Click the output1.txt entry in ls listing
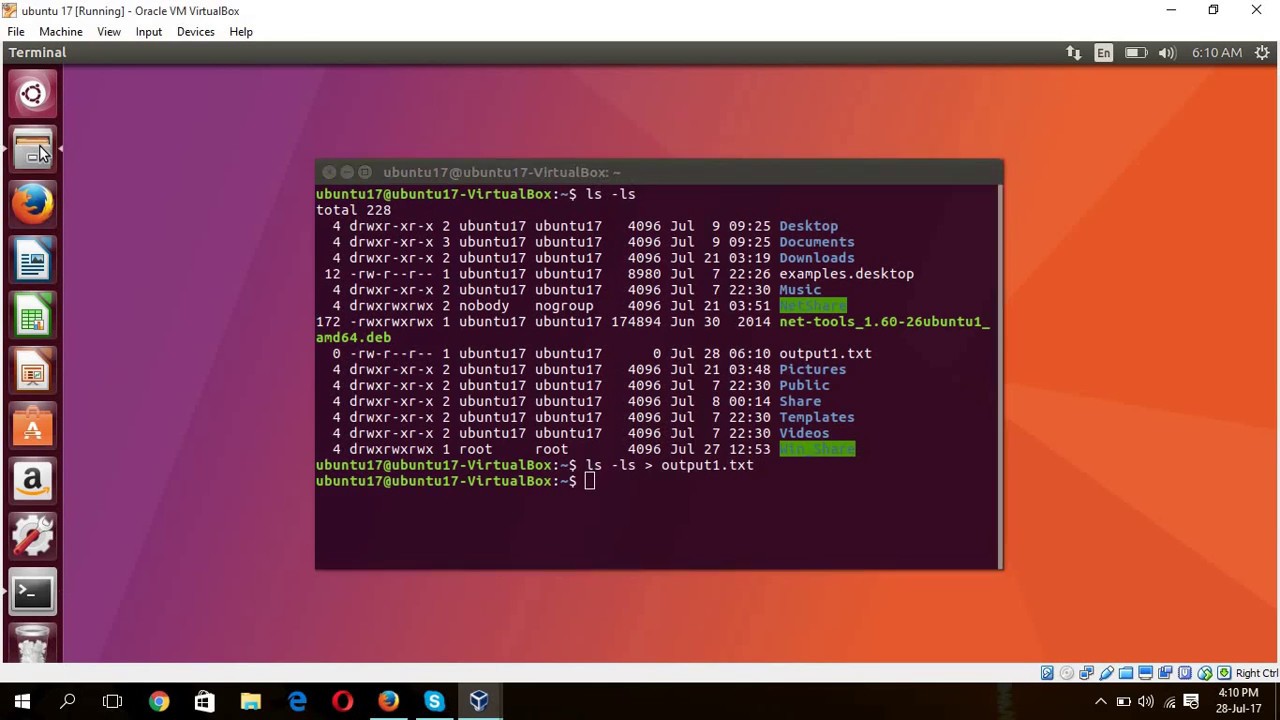Viewport: 1280px width, 720px height. tap(825, 354)
